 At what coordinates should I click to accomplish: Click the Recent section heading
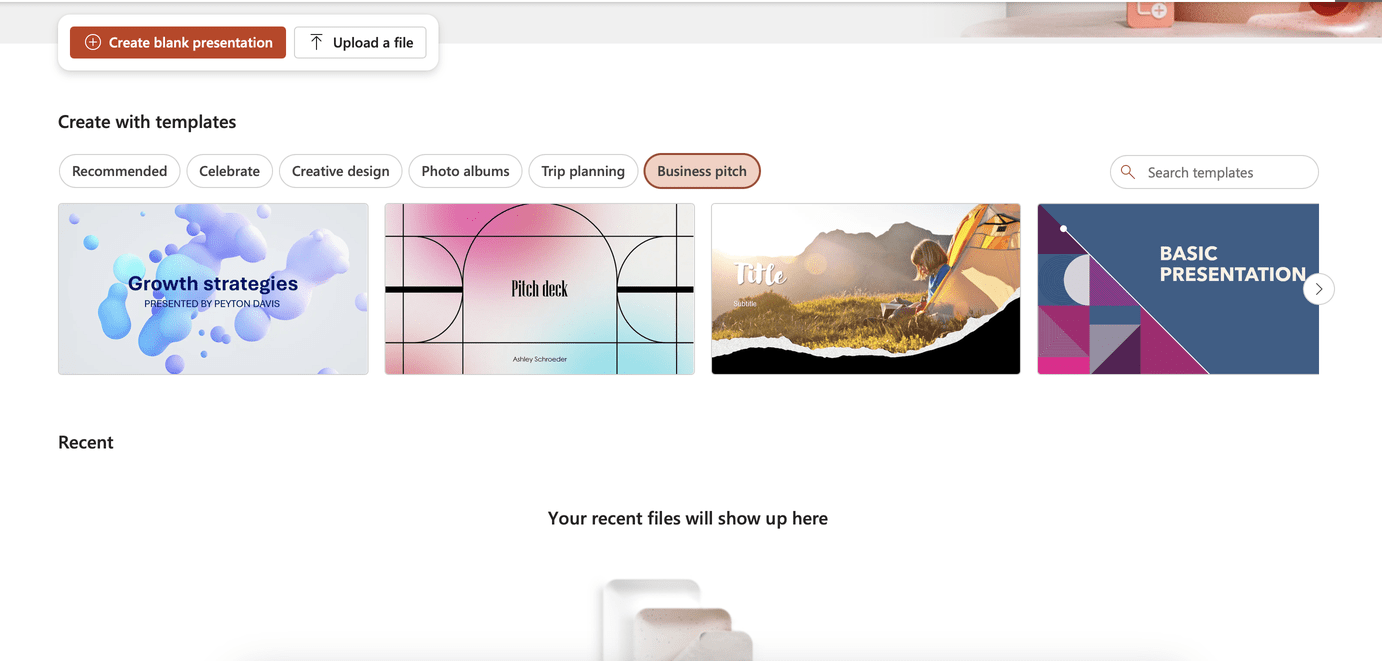point(85,441)
